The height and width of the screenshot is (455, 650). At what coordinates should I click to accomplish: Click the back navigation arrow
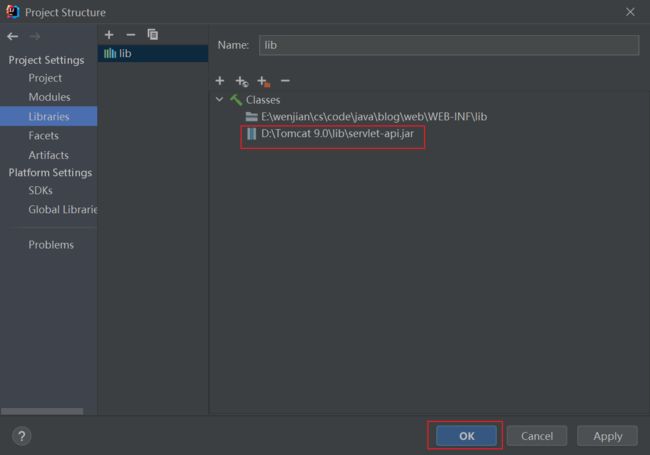[12, 36]
